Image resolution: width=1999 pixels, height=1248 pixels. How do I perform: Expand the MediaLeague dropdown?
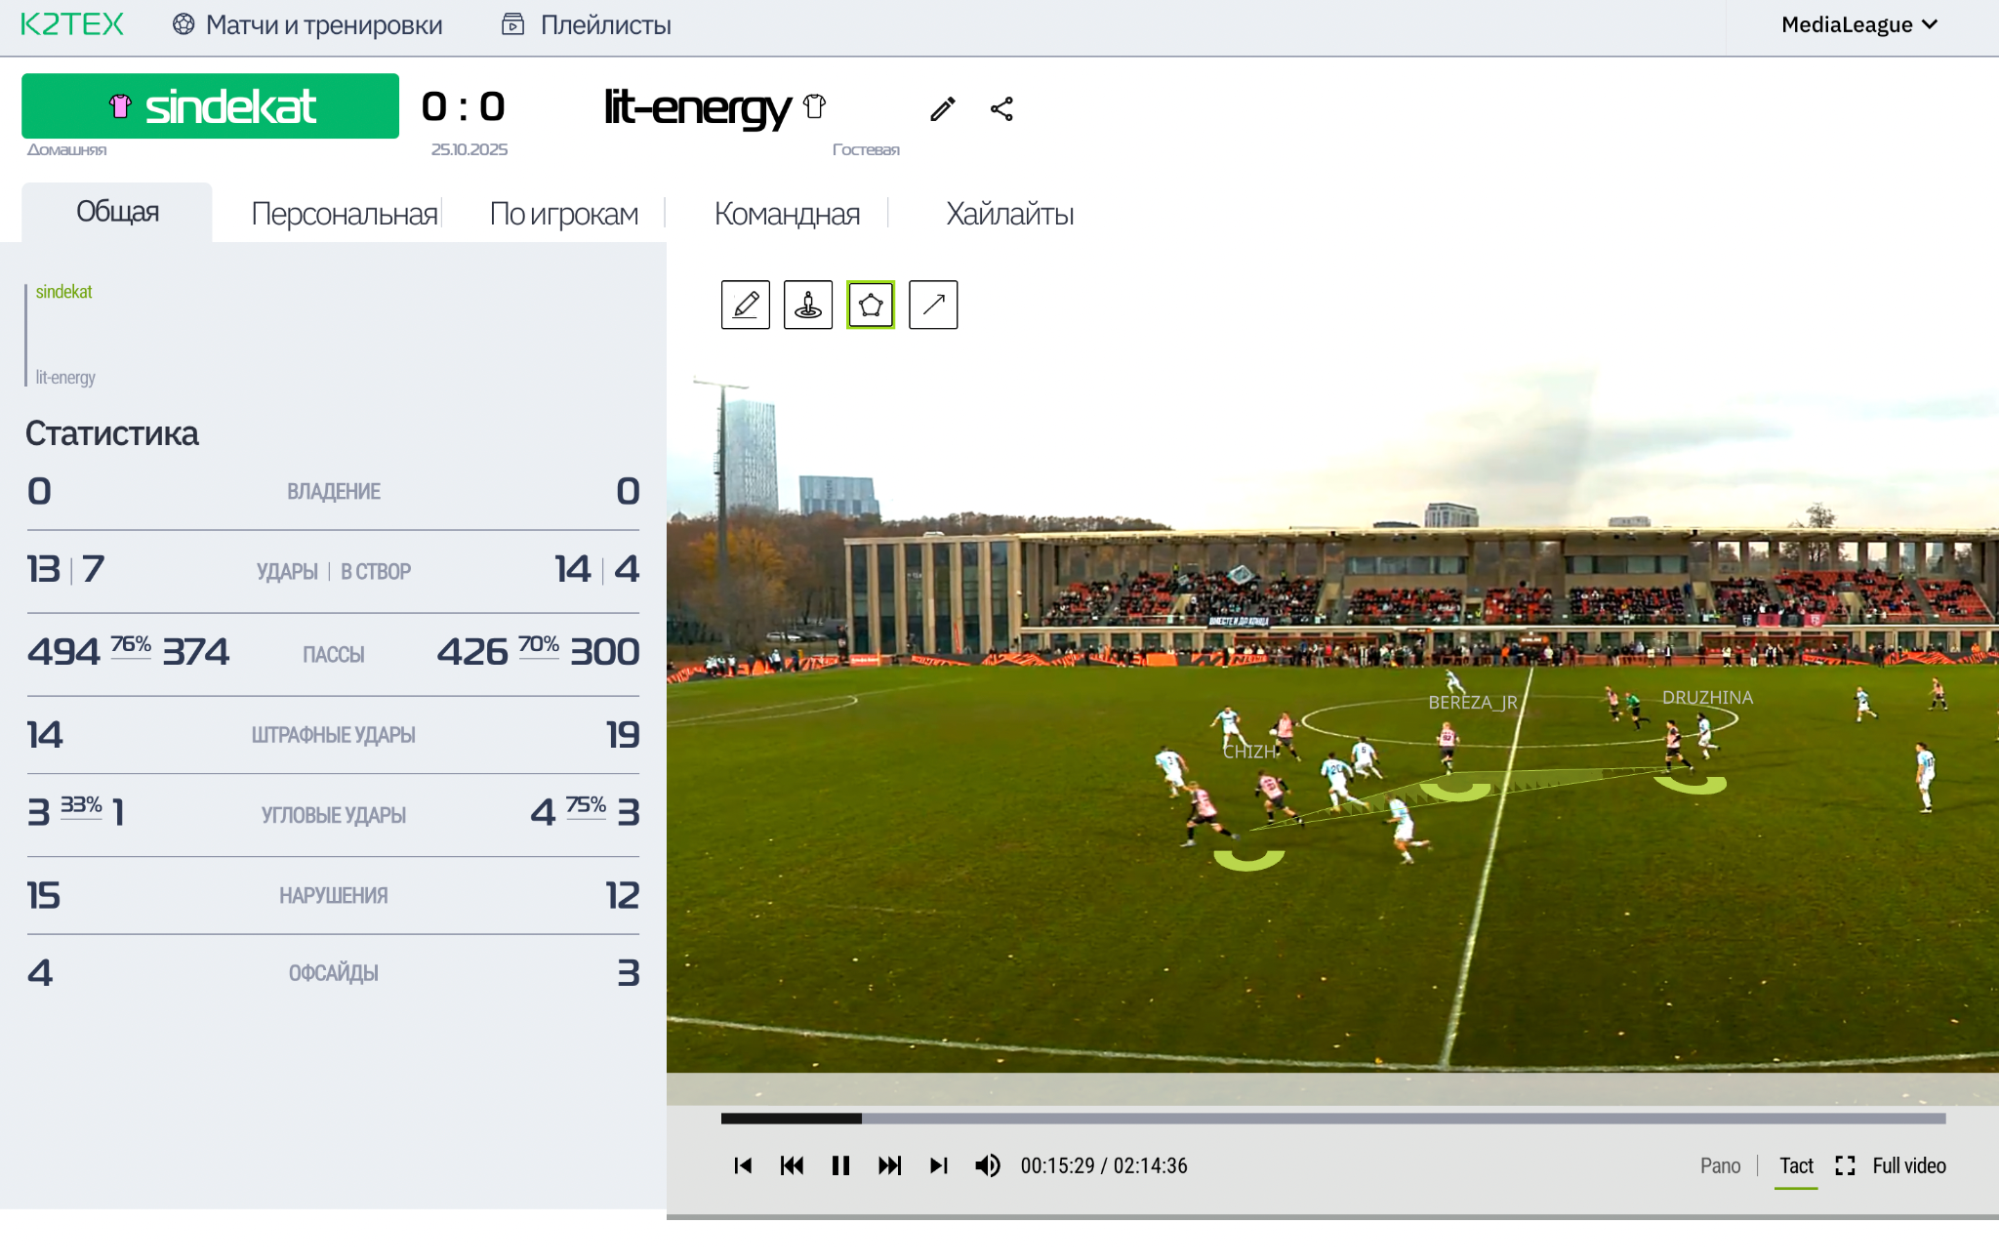[1859, 25]
